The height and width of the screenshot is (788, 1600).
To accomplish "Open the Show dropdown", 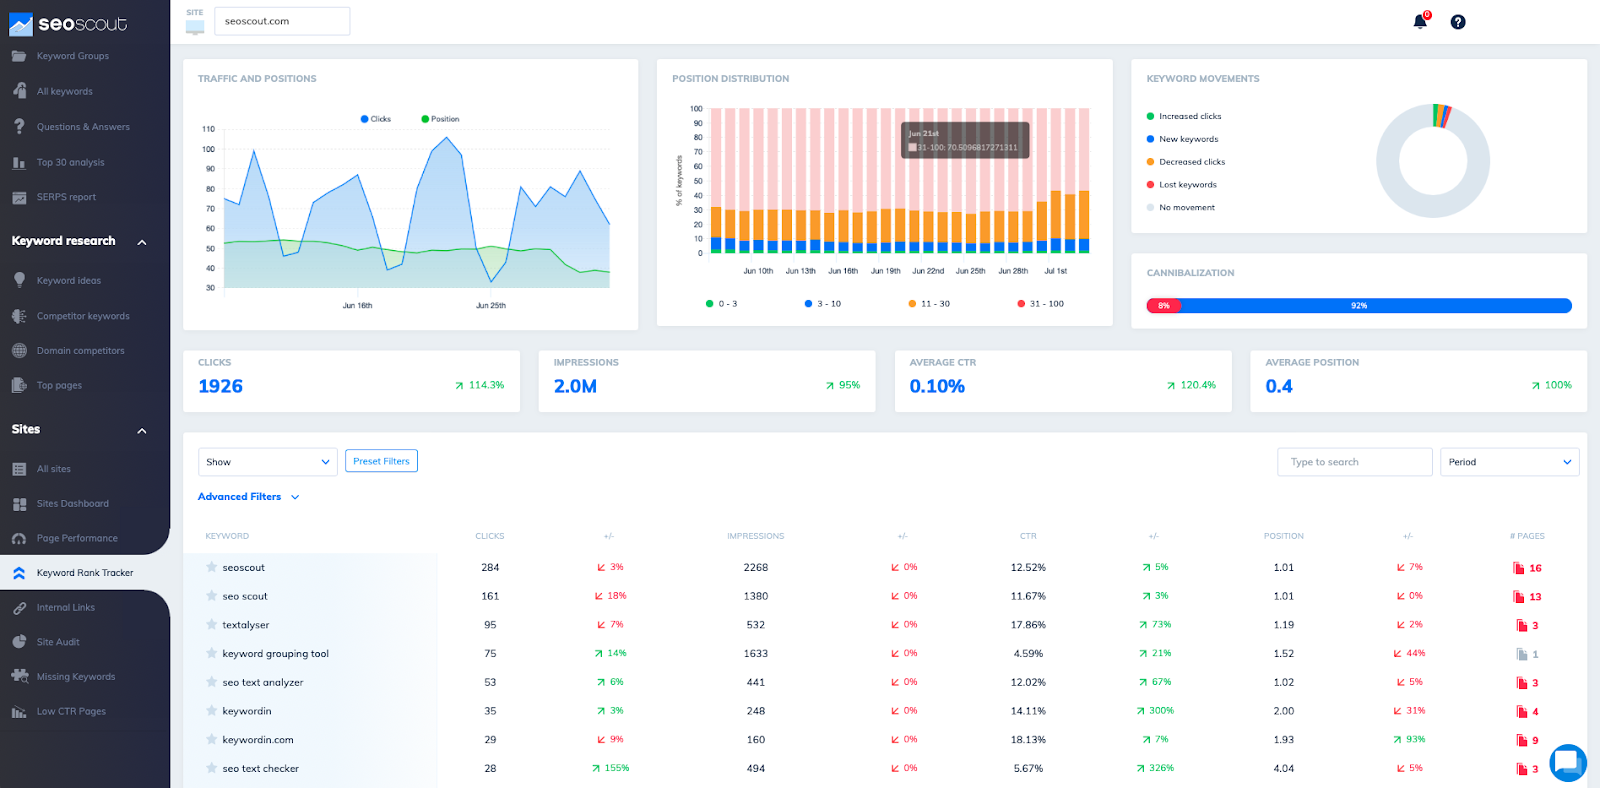I will 268,462.
